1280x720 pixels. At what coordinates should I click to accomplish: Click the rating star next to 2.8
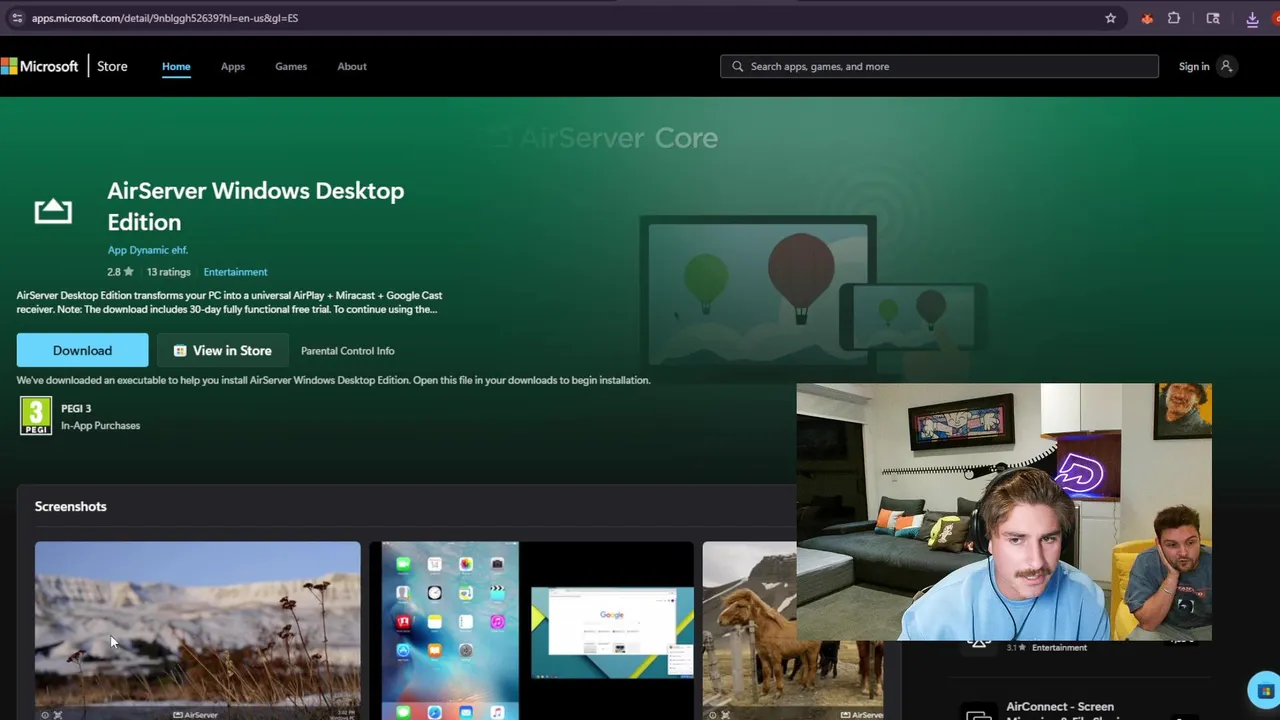128,271
